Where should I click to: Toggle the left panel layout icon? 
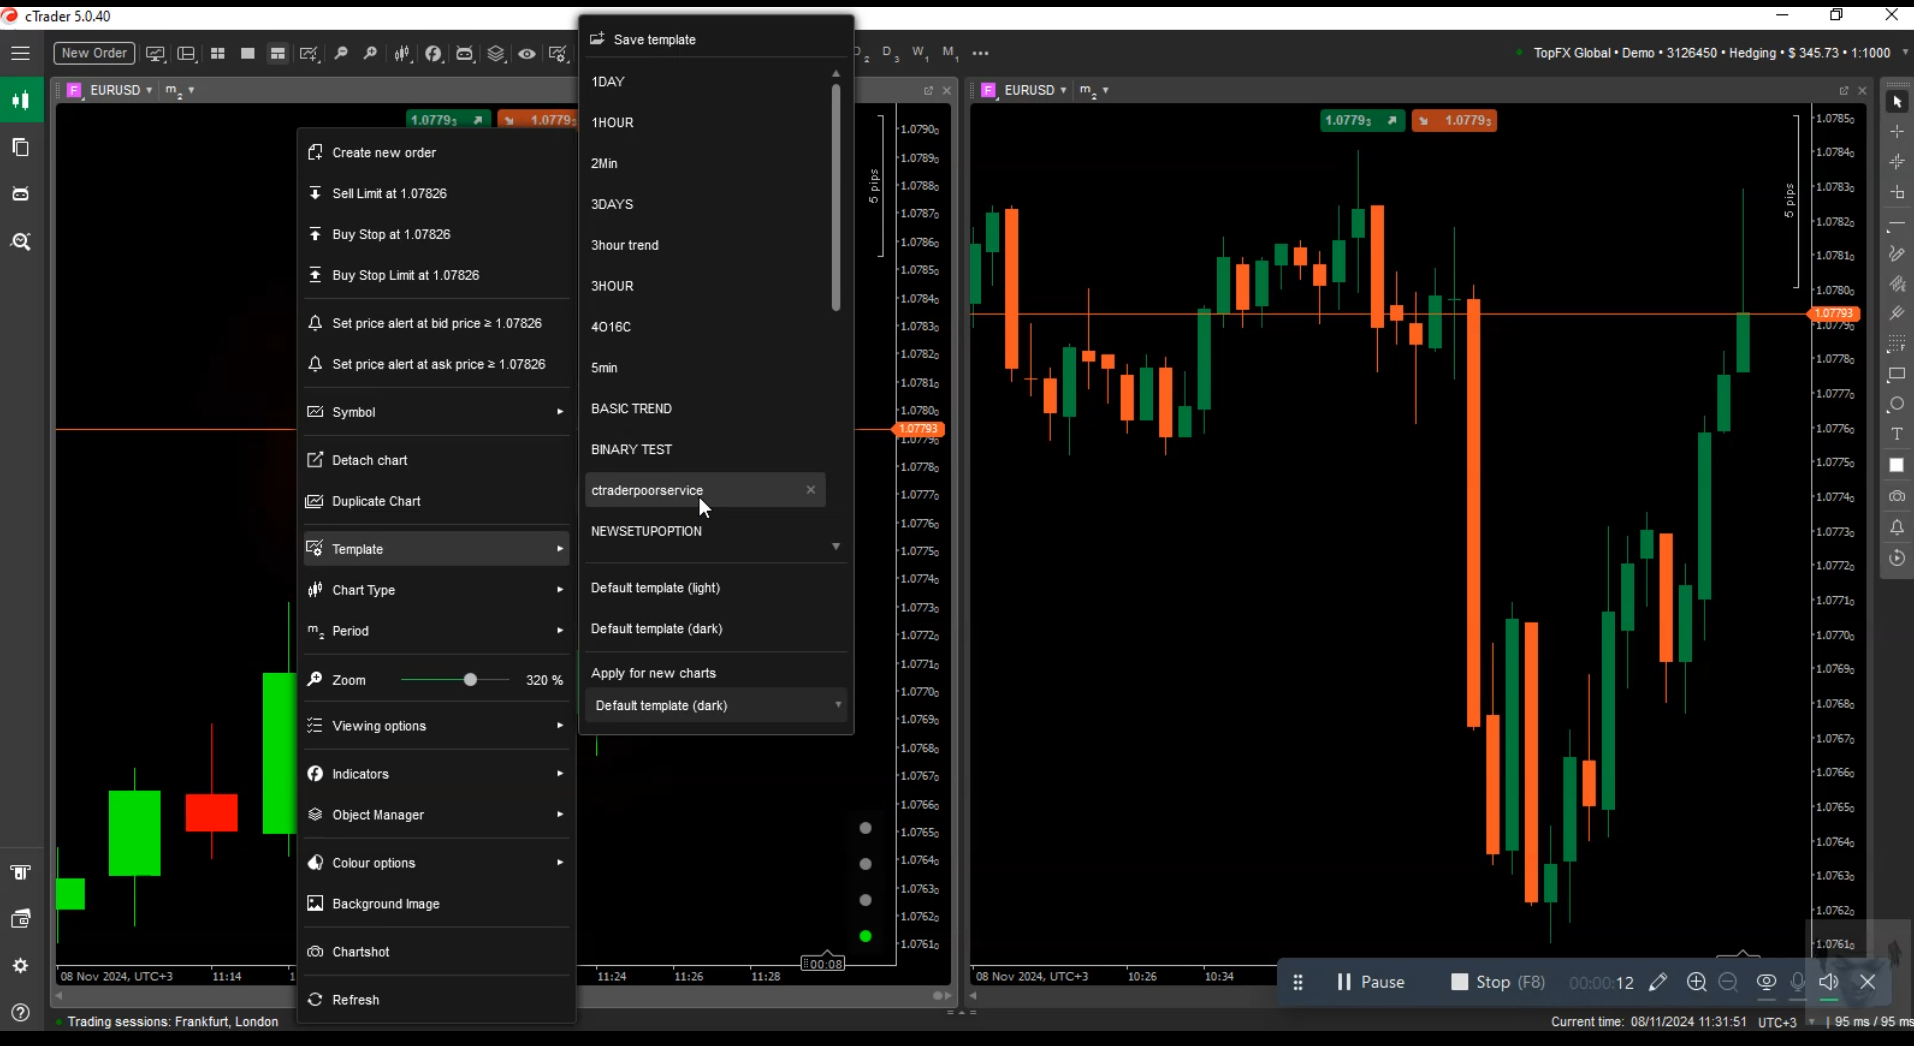(x=186, y=53)
